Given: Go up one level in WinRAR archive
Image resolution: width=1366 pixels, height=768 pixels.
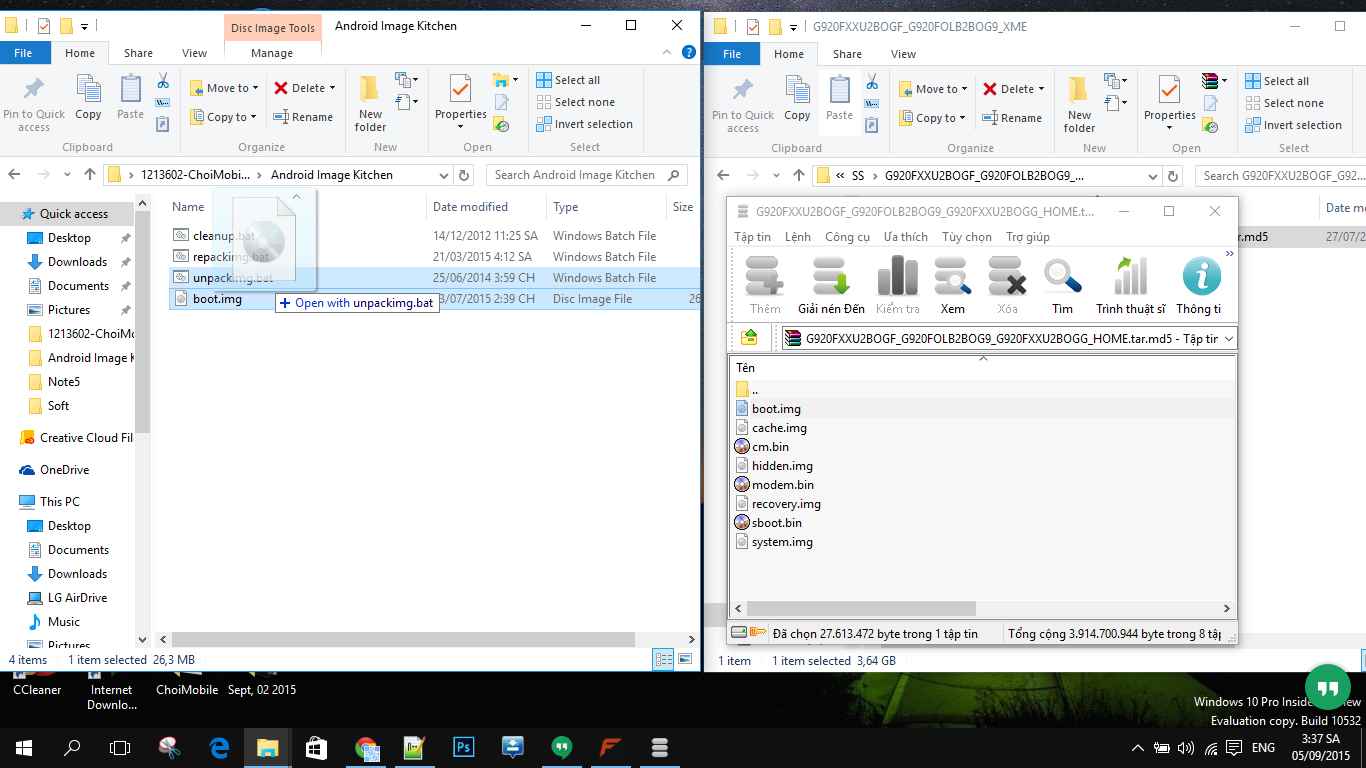Looking at the screenshot, I should 749,338.
